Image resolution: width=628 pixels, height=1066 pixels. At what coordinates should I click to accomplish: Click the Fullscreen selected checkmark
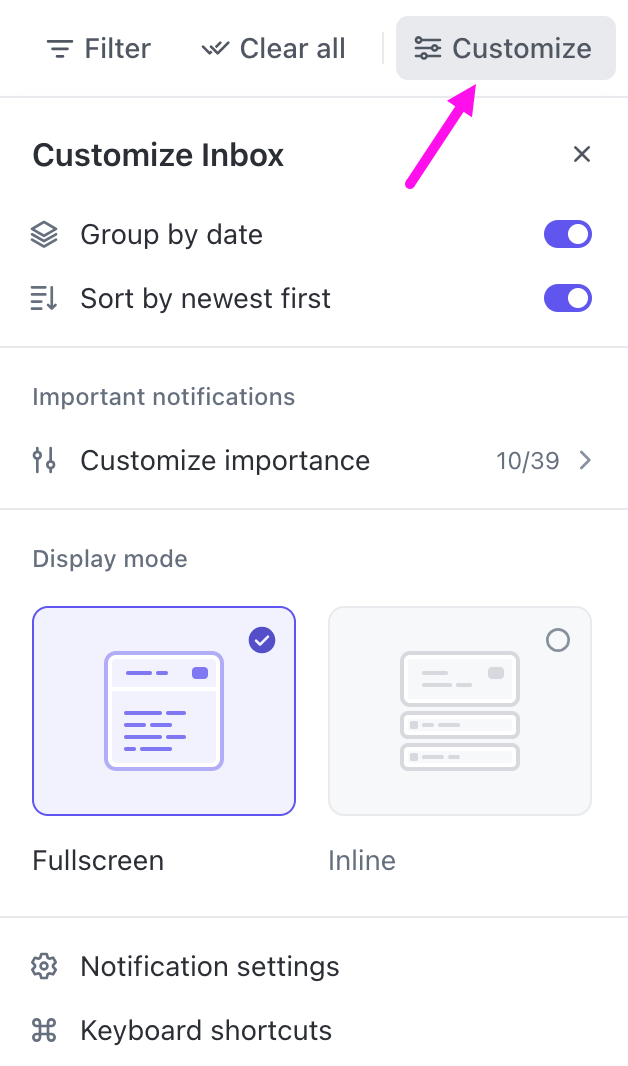[x=262, y=640]
